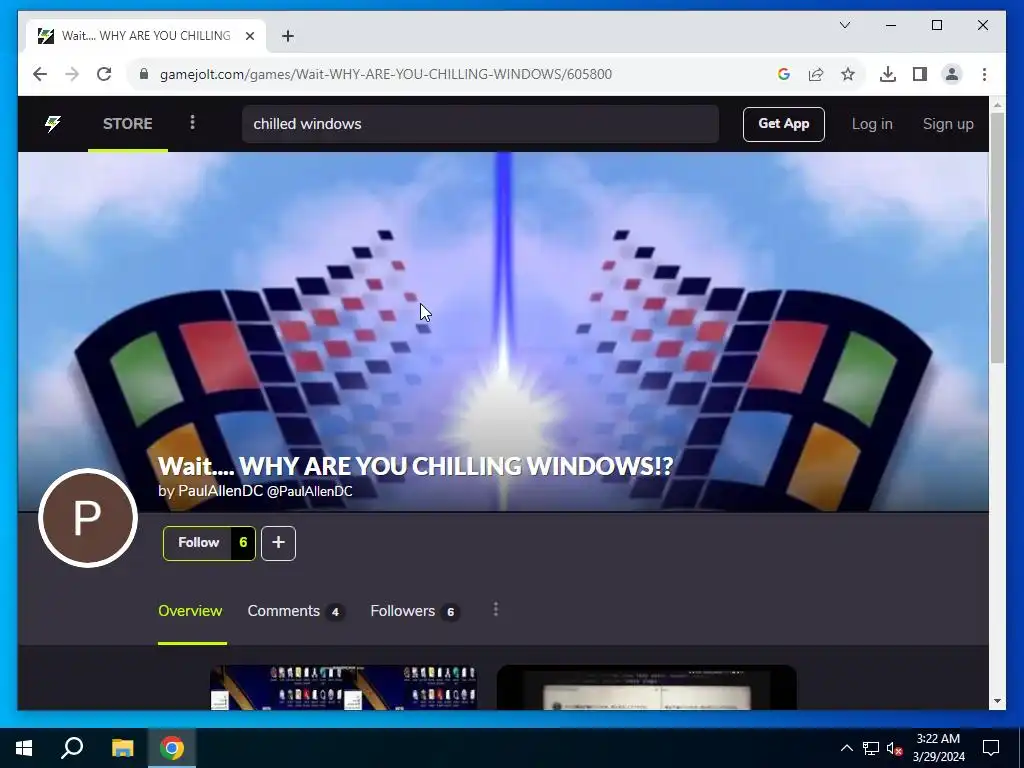Close the 'Wait.... WHY ARE YOU CHILLING' tab
The image size is (1024, 768).
point(249,36)
